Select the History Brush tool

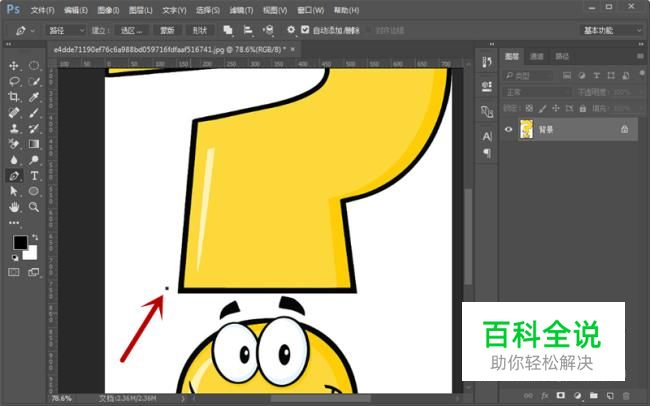click(x=34, y=129)
